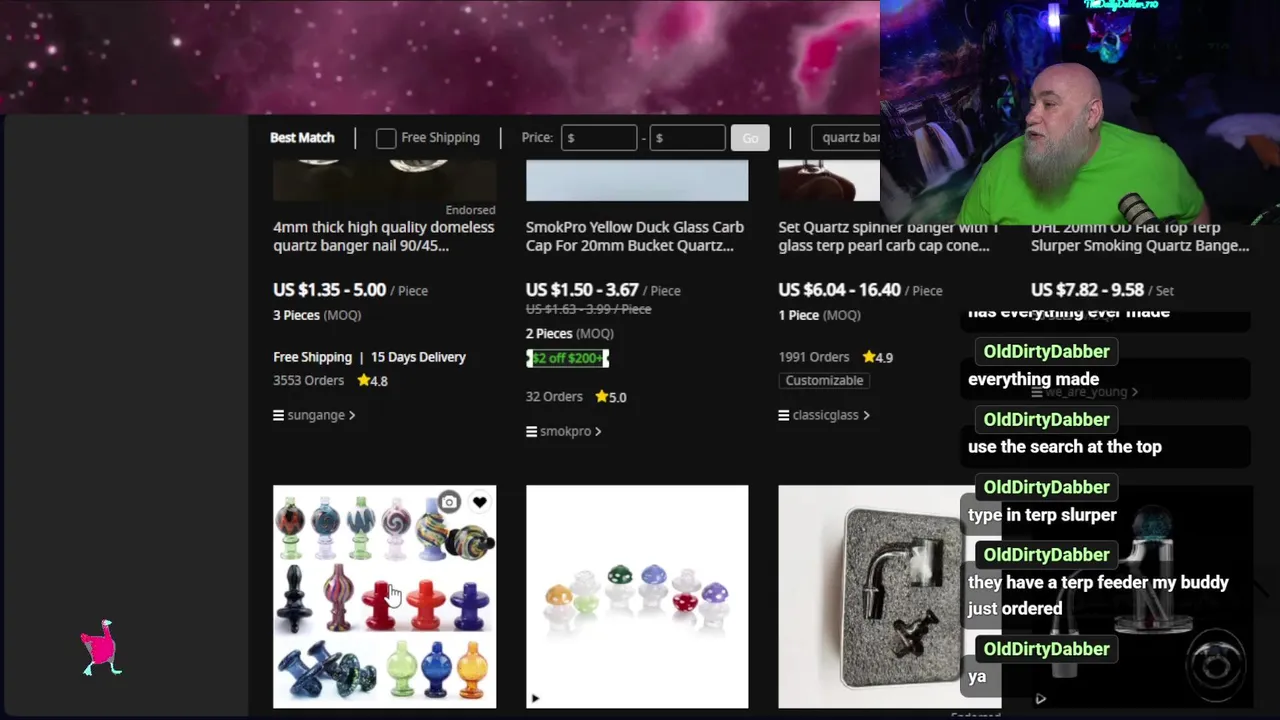Enable the Free Shipping checkbox
The height and width of the screenshot is (720, 1280).
[386, 138]
